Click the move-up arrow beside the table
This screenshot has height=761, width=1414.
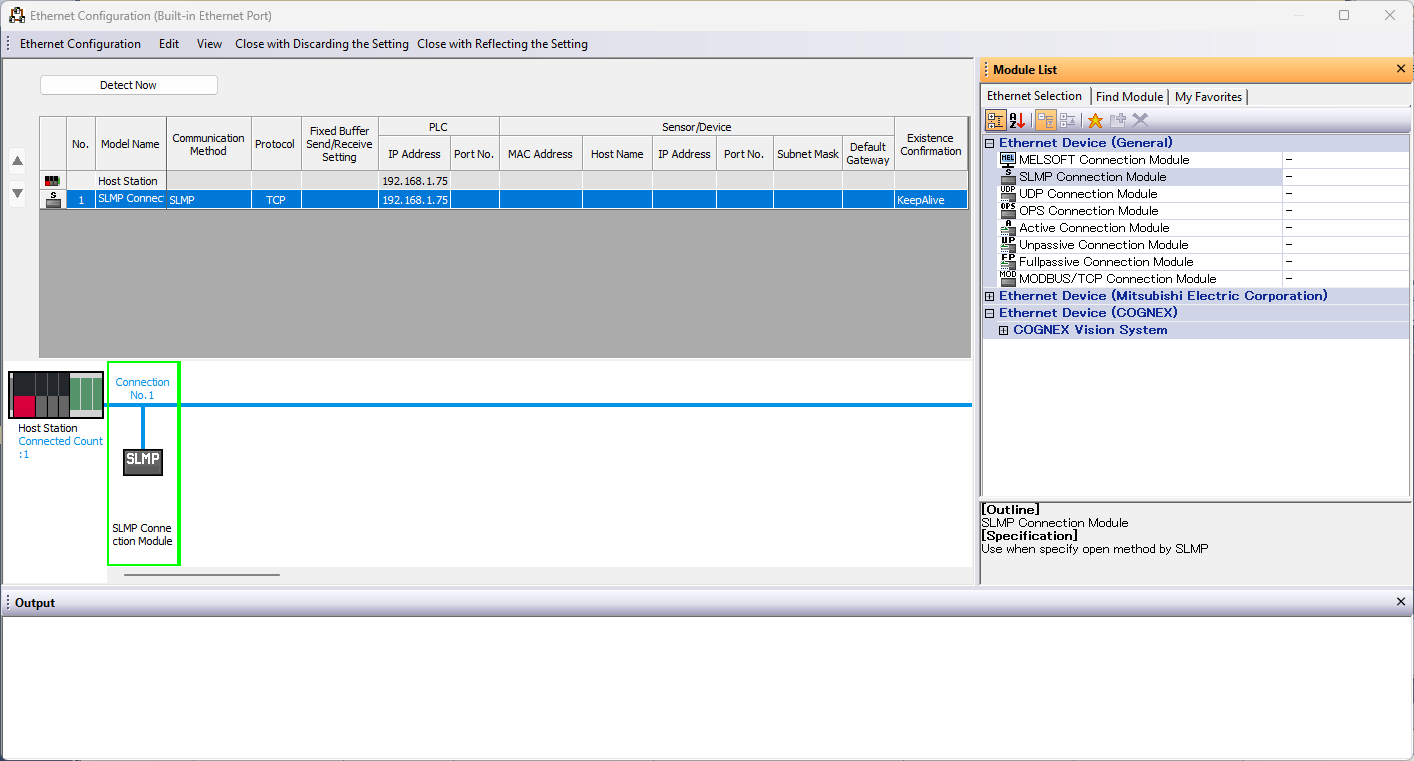[17, 161]
